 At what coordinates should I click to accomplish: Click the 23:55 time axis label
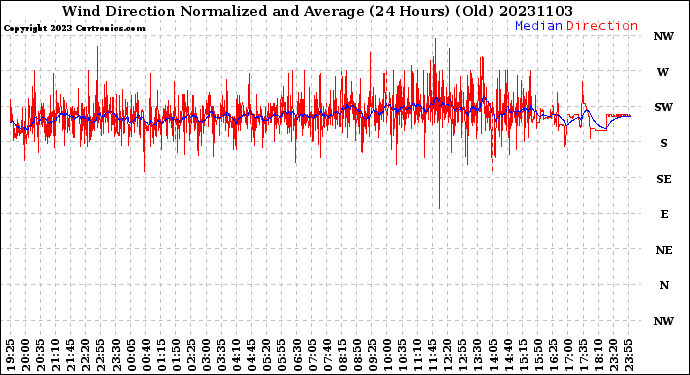[628, 355]
